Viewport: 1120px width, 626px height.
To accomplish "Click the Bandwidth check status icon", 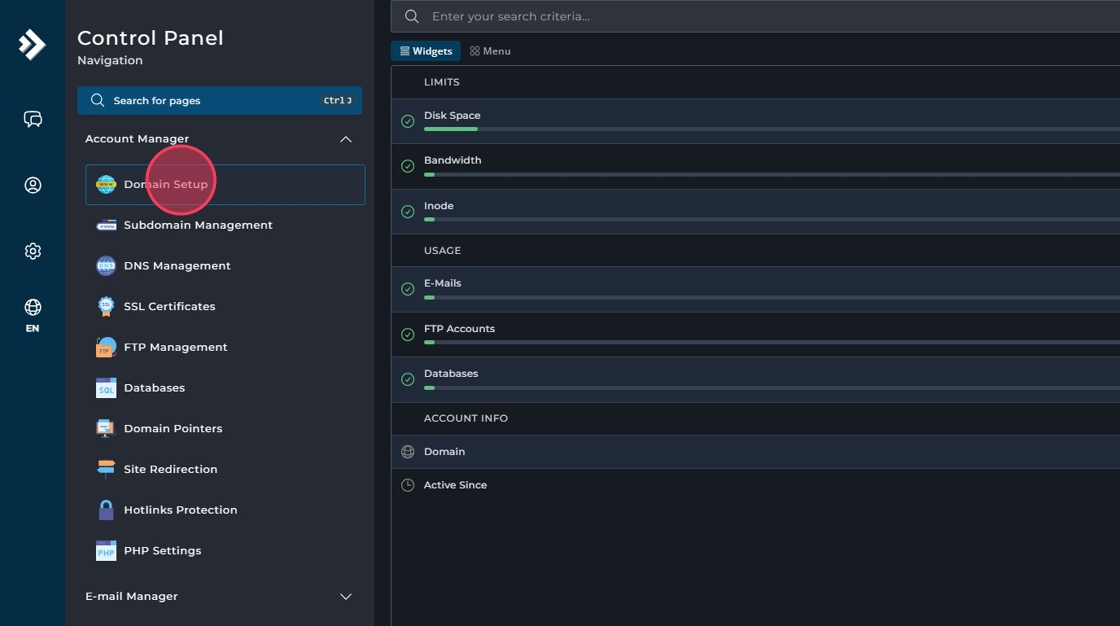I will (x=408, y=167).
